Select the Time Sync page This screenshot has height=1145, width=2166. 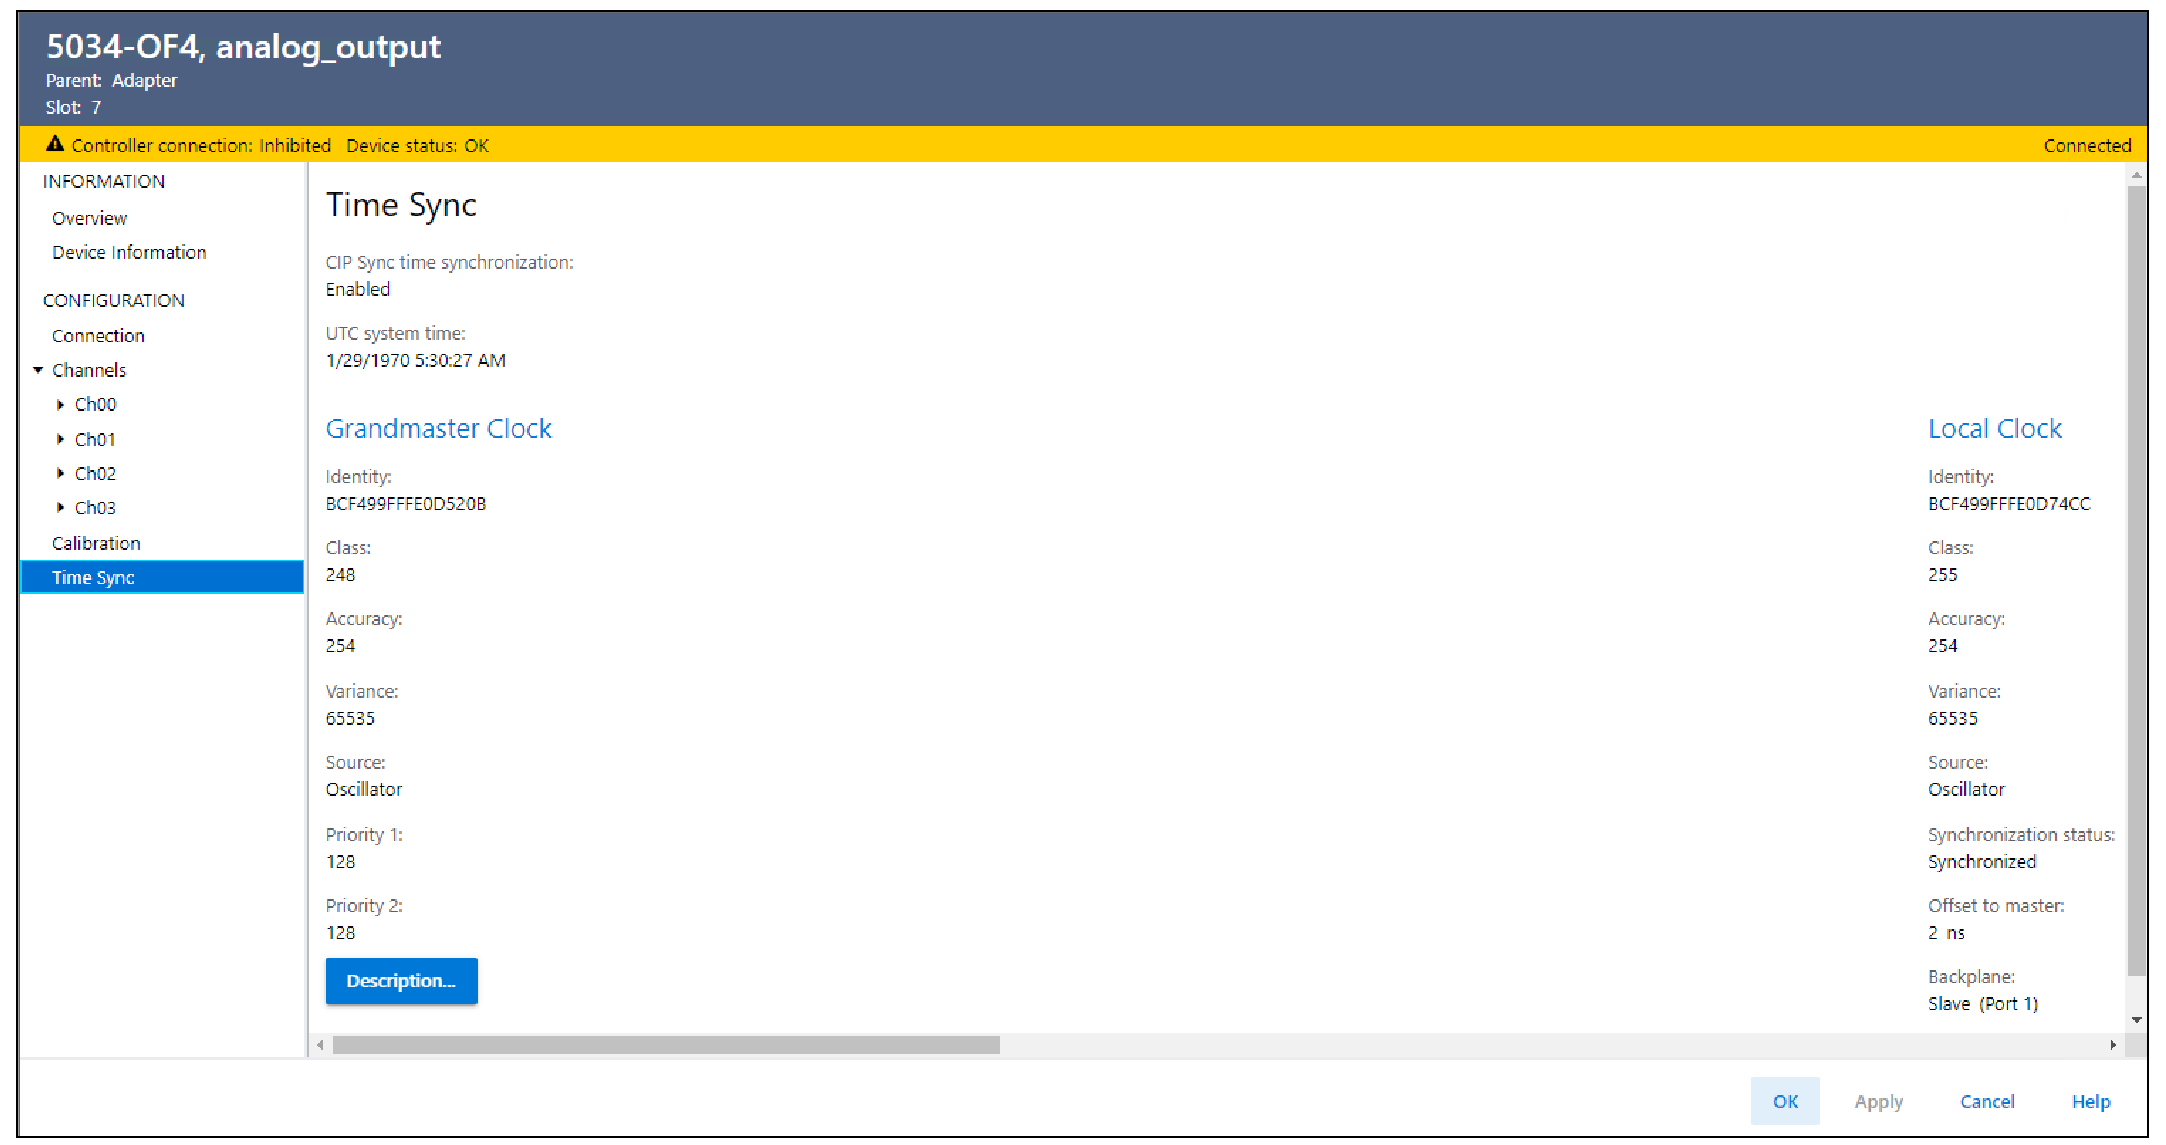pyautogui.click(x=162, y=577)
